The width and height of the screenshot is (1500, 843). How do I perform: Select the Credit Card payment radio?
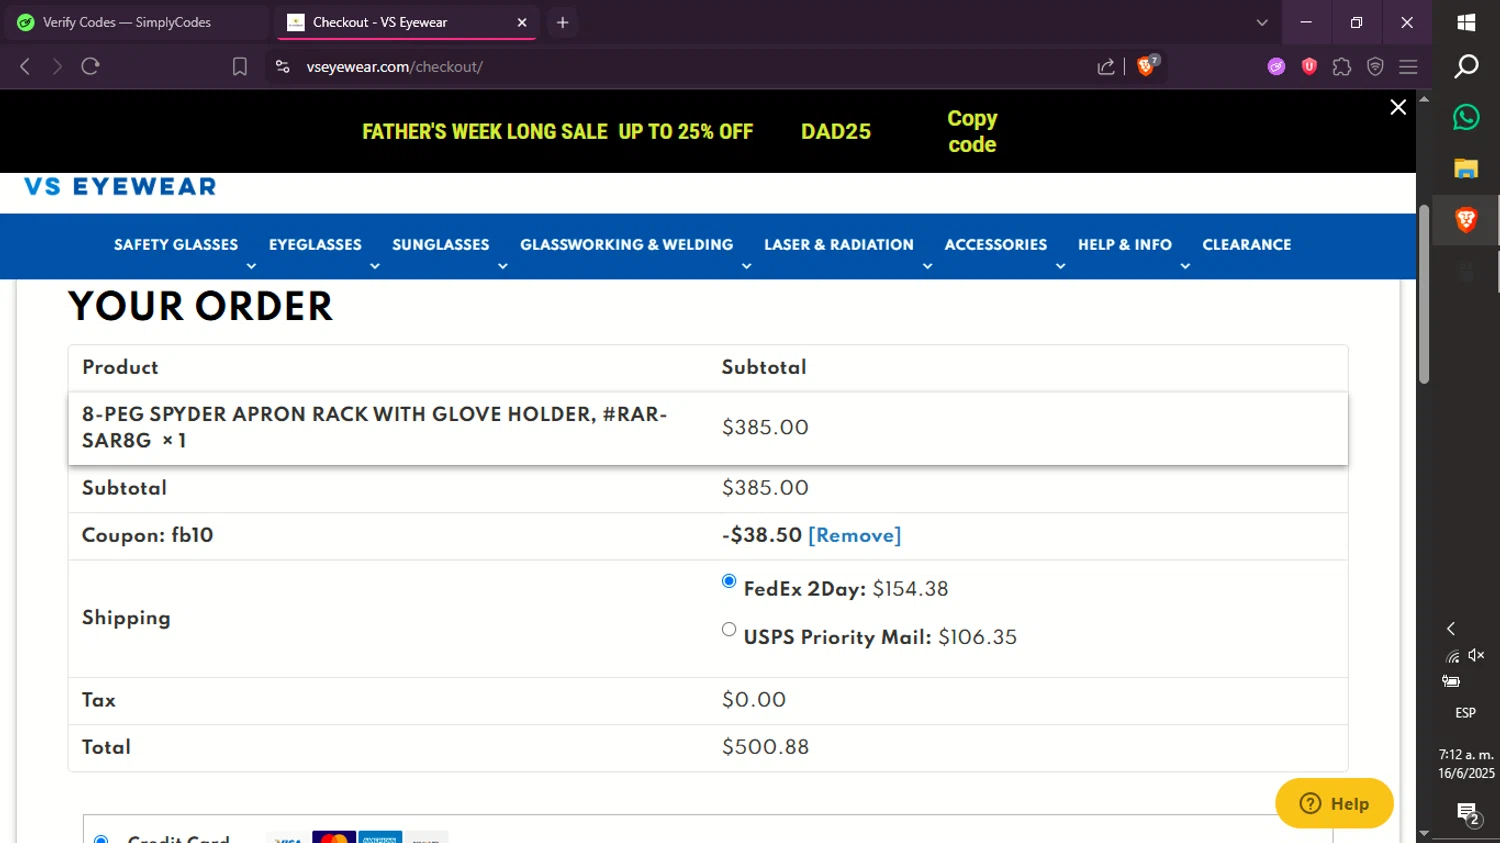pyautogui.click(x=101, y=840)
